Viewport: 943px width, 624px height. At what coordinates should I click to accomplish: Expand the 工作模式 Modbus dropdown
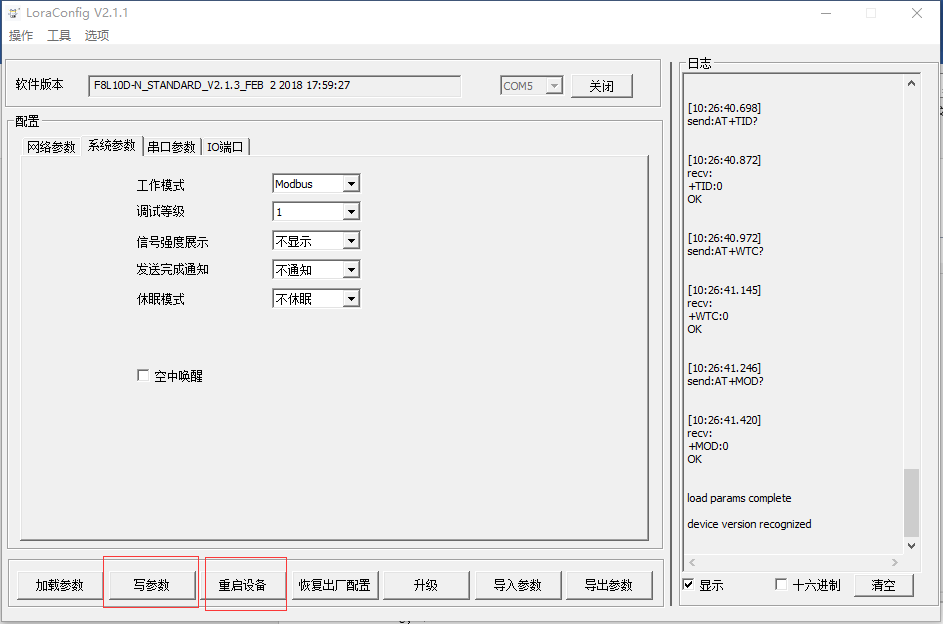(351, 184)
